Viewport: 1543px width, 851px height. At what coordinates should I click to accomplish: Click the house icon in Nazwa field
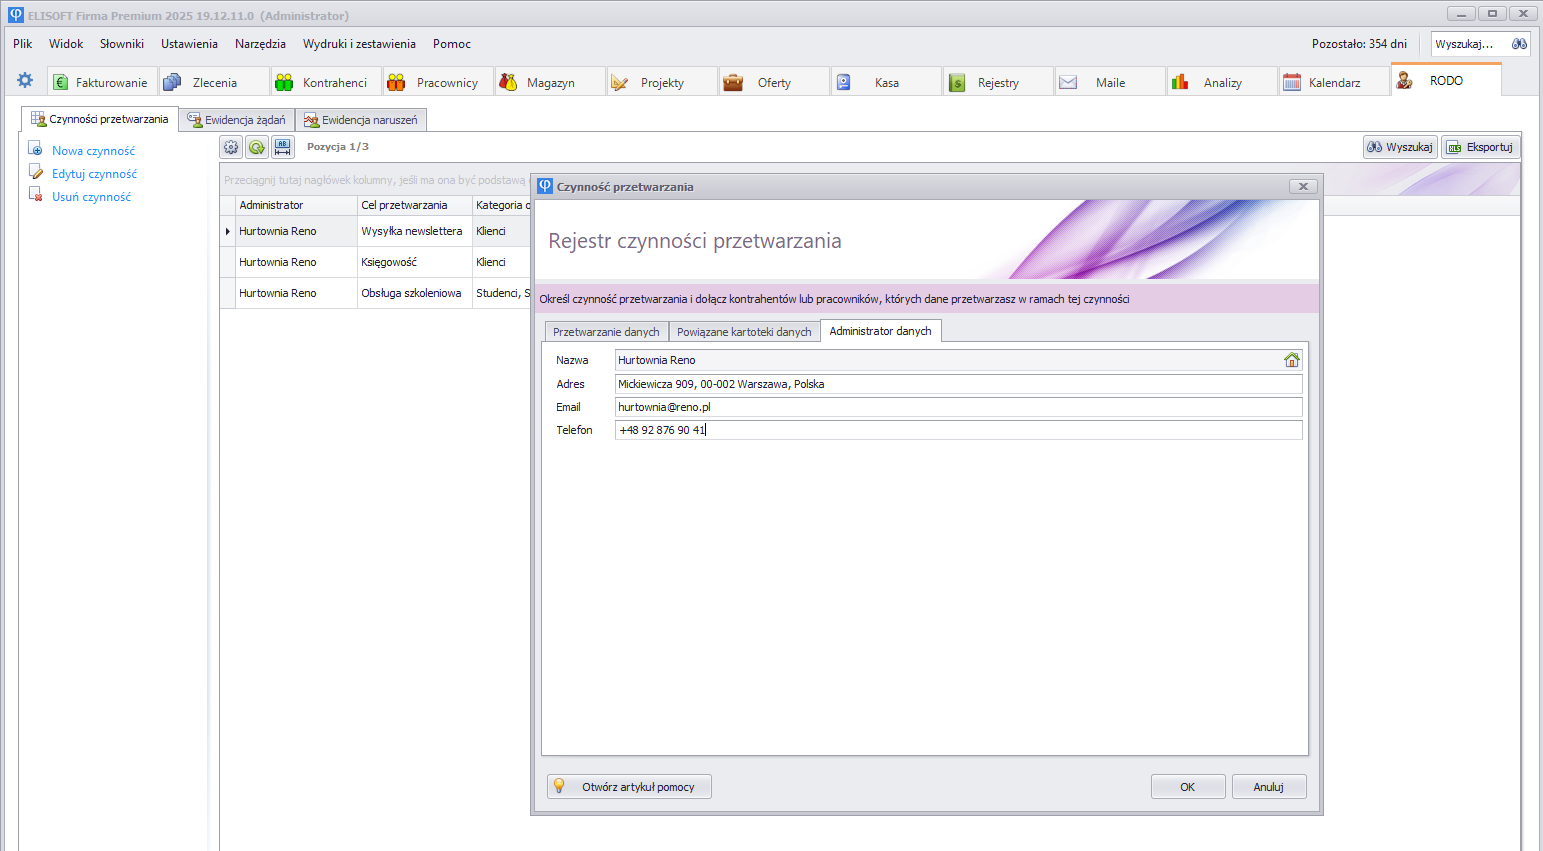point(1291,360)
